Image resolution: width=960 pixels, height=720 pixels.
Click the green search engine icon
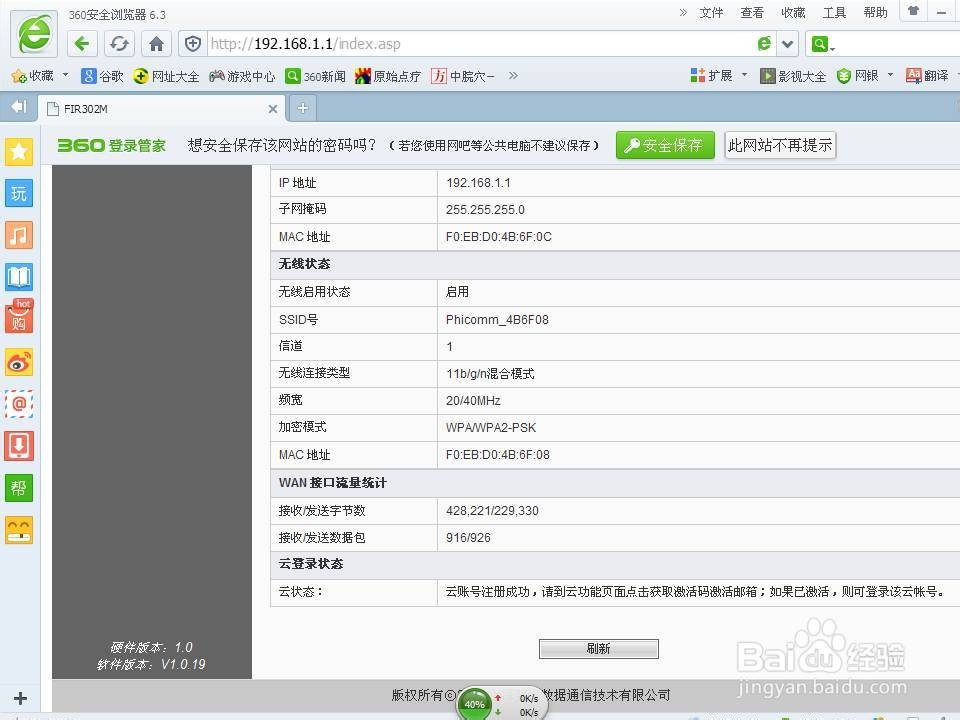coord(819,44)
